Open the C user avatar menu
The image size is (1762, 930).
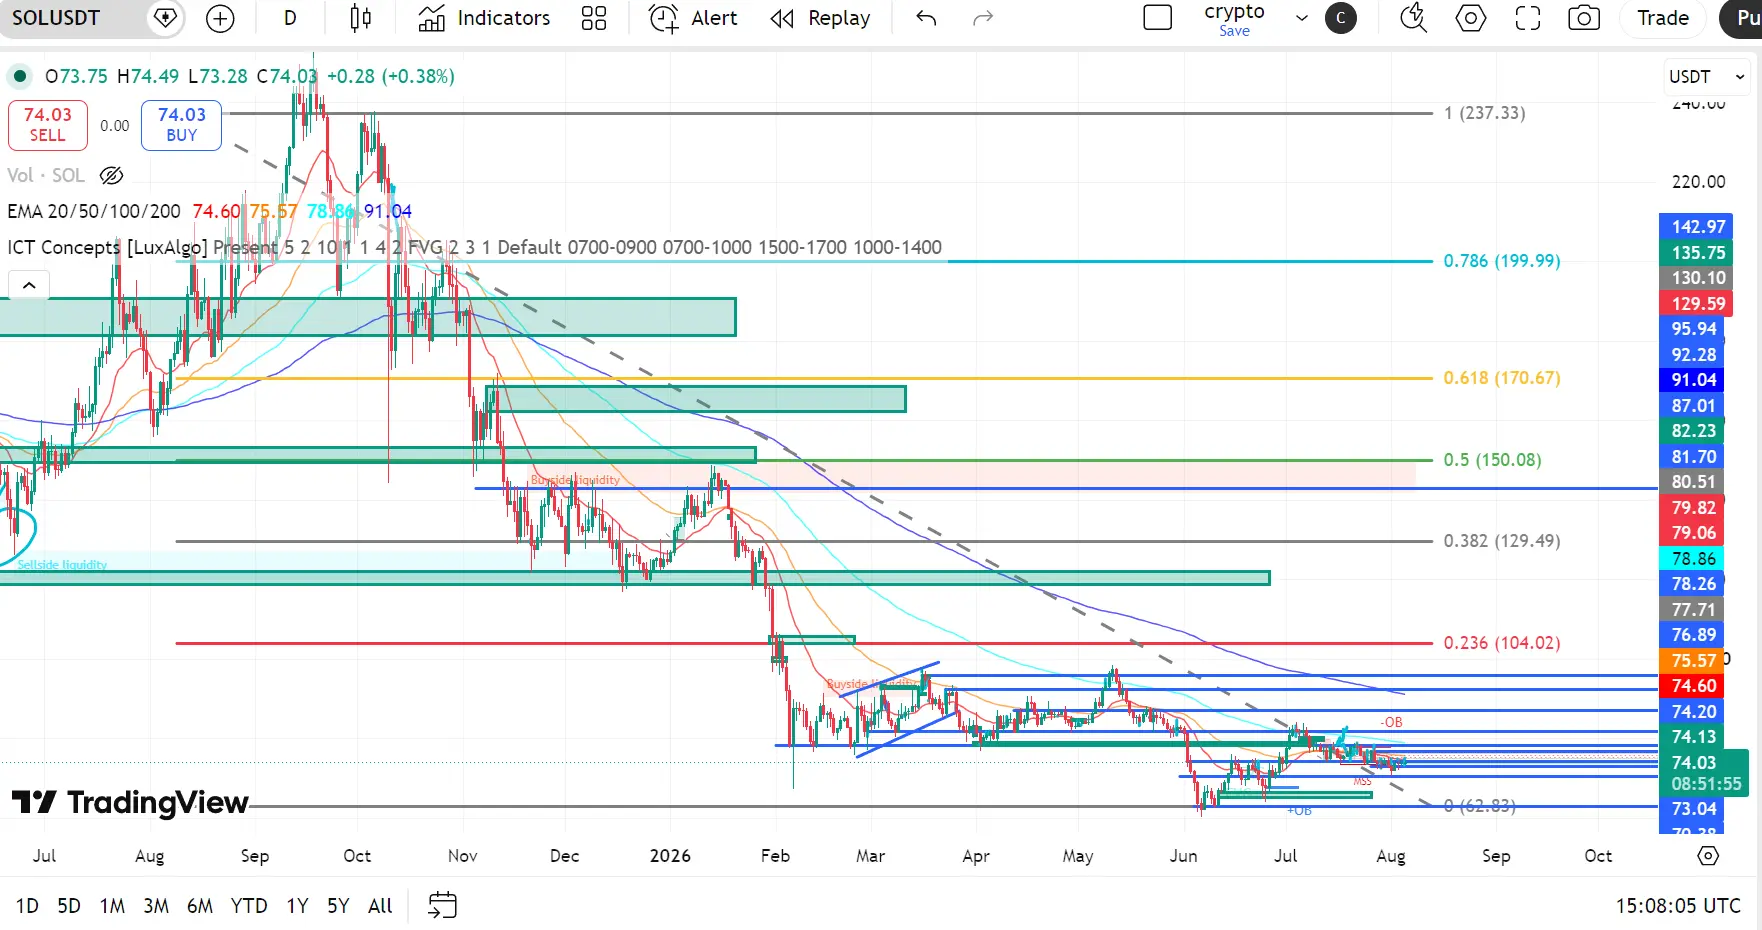click(1341, 18)
